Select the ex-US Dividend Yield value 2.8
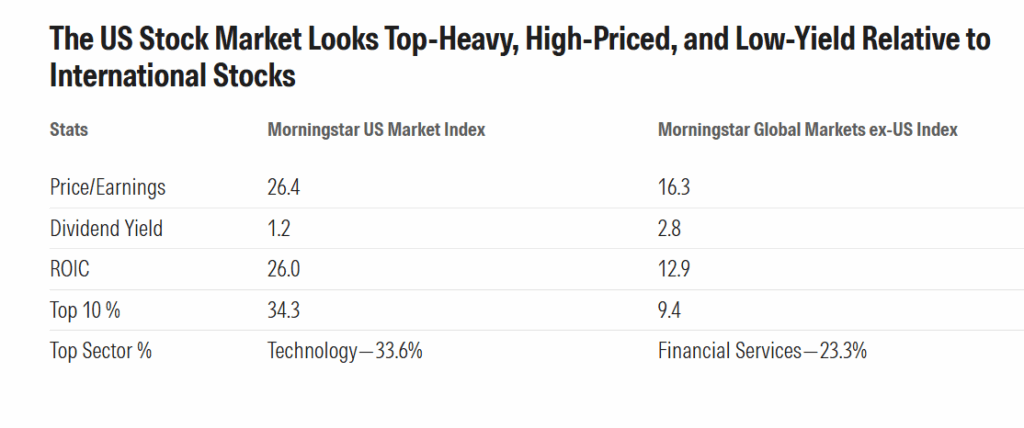The height and width of the screenshot is (428, 1024). coord(669,228)
